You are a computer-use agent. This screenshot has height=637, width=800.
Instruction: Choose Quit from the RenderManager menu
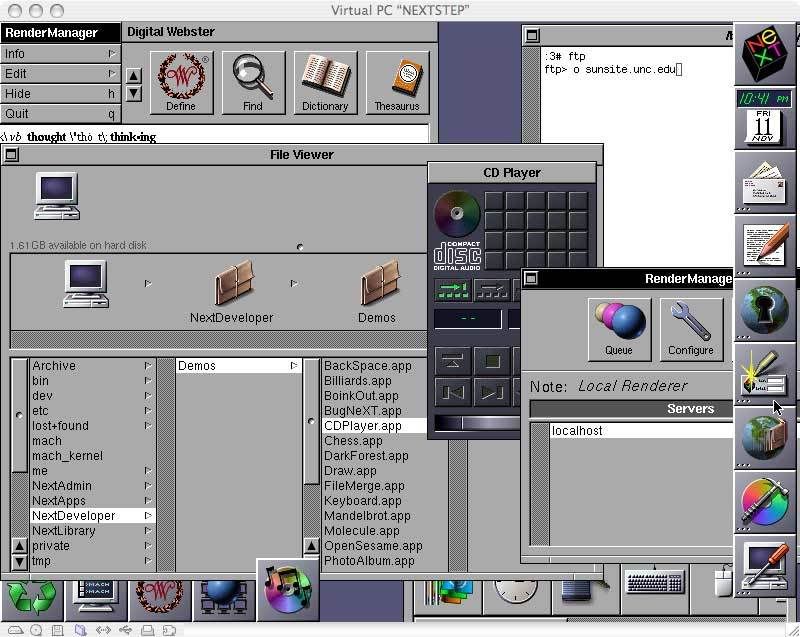[x=60, y=114]
